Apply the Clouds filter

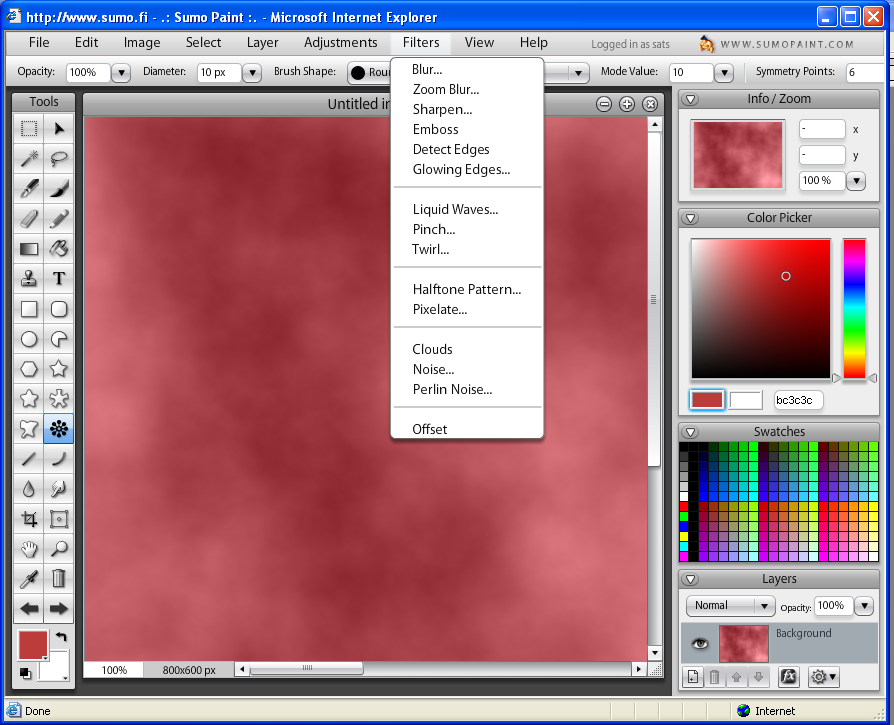click(x=432, y=348)
